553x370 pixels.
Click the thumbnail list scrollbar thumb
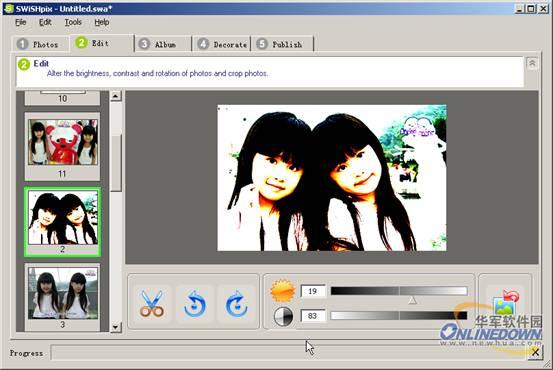click(x=116, y=163)
